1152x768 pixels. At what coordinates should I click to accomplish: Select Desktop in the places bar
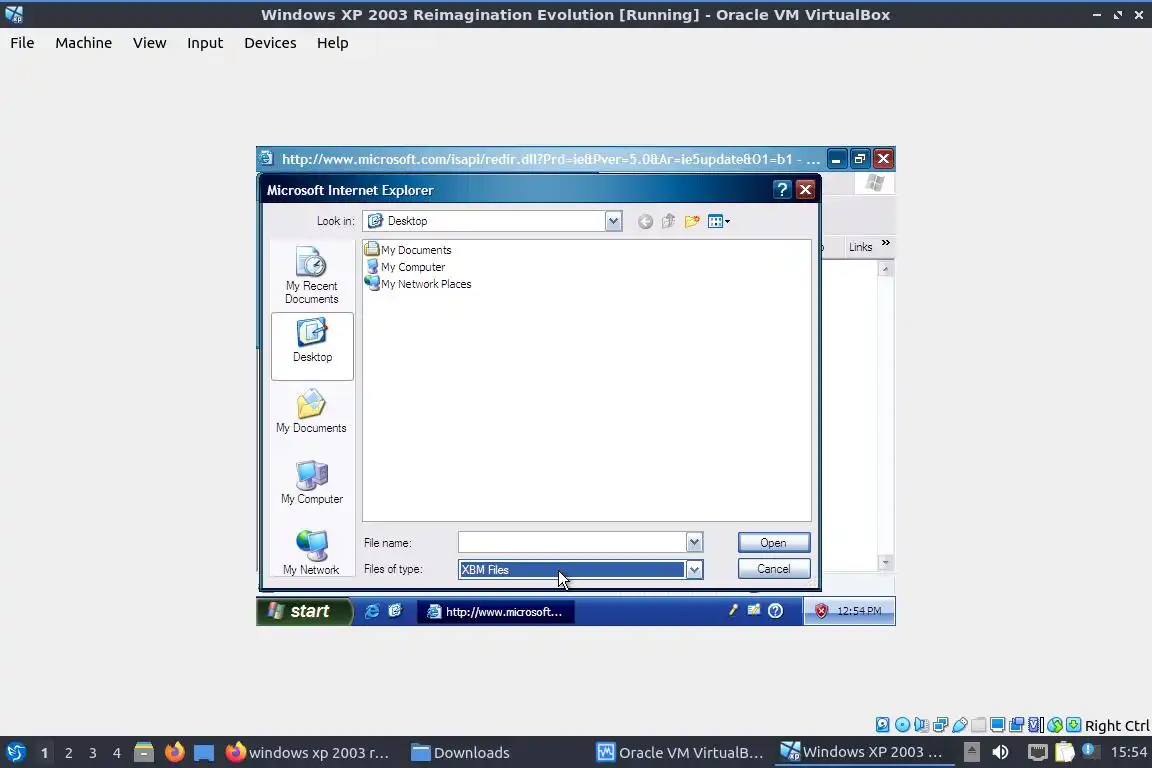coord(312,345)
